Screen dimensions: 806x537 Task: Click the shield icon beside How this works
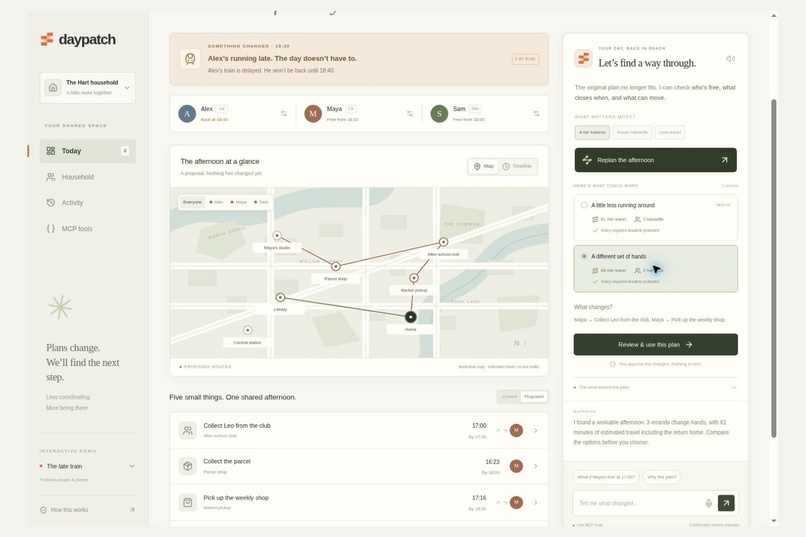coord(44,510)
